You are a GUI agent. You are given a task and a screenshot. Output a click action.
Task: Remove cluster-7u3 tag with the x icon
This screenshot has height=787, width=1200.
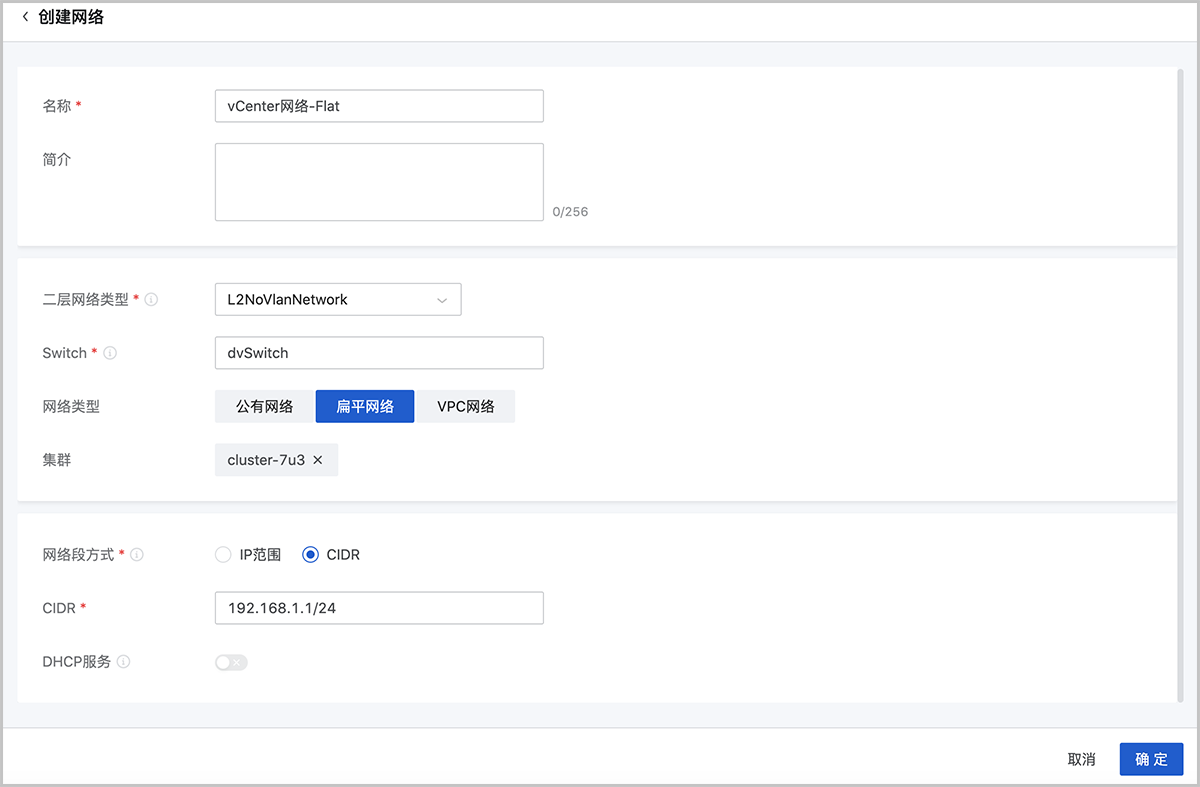pyautogui.click(x=318, y=460)
